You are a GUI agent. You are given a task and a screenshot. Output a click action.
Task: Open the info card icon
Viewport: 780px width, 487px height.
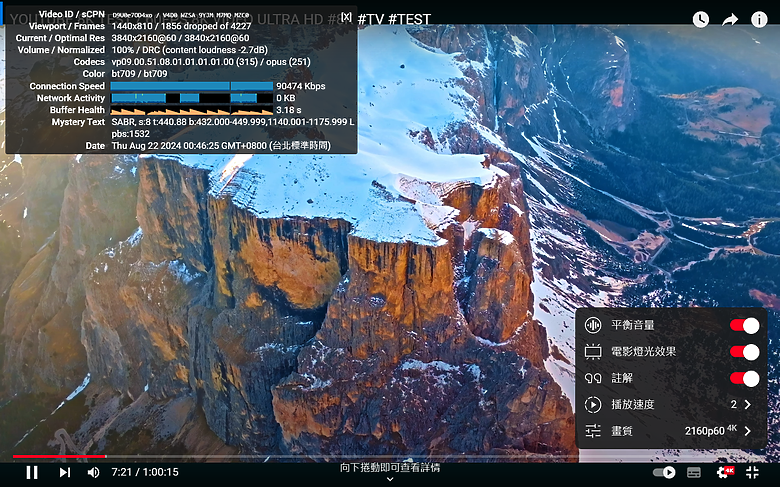(x=759, y=19)
